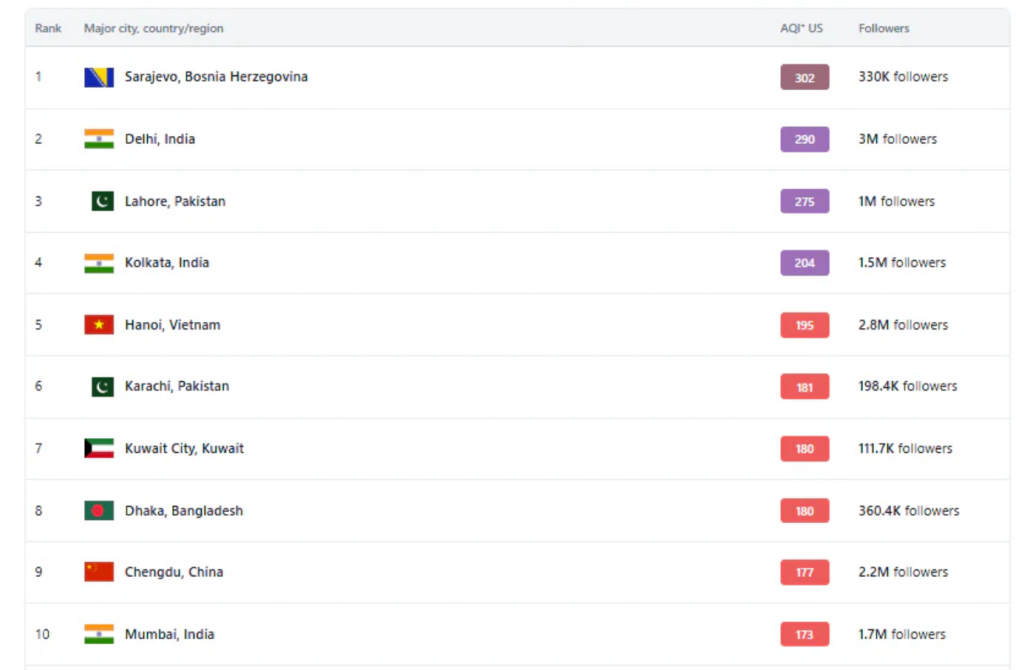Screen dimensions: 1024x670
Task: Click the Pakistan flag beside Lahore
Action: 102,201
